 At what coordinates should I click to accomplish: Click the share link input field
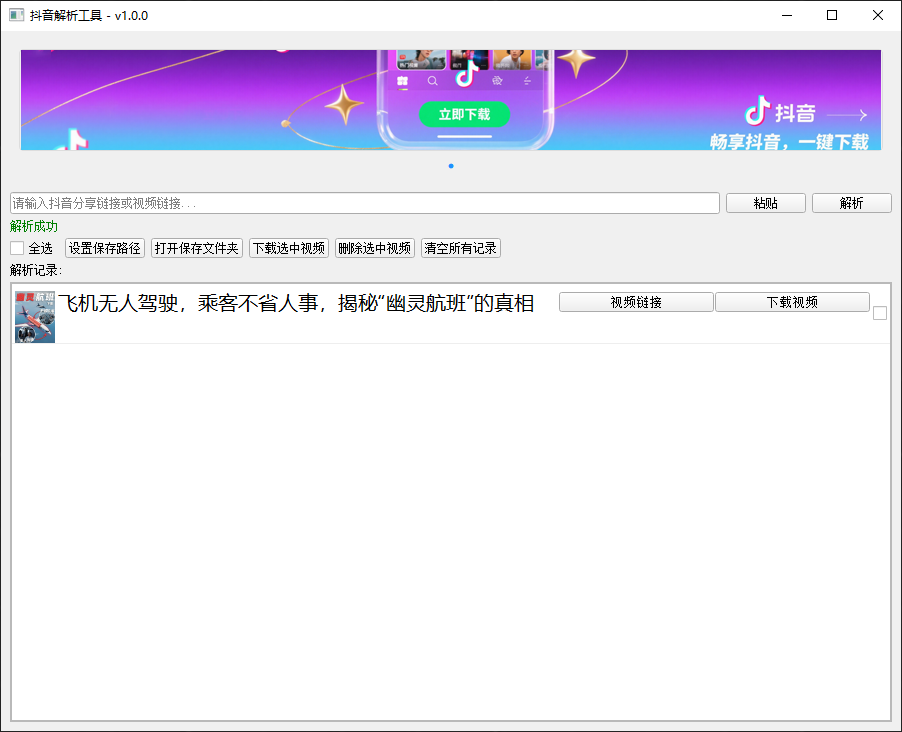pyautogui.click(x=360, y=202)
